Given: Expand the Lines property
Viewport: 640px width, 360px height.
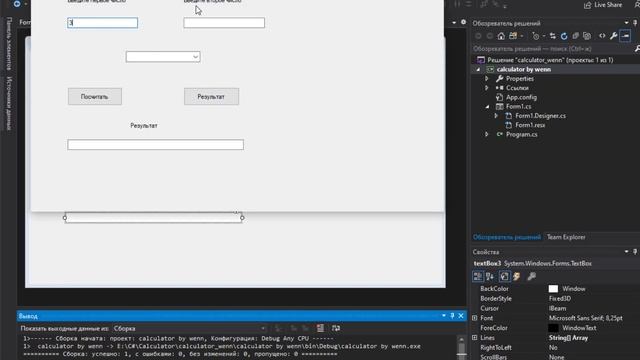Looking at the screenshot, I should [475, 338].
